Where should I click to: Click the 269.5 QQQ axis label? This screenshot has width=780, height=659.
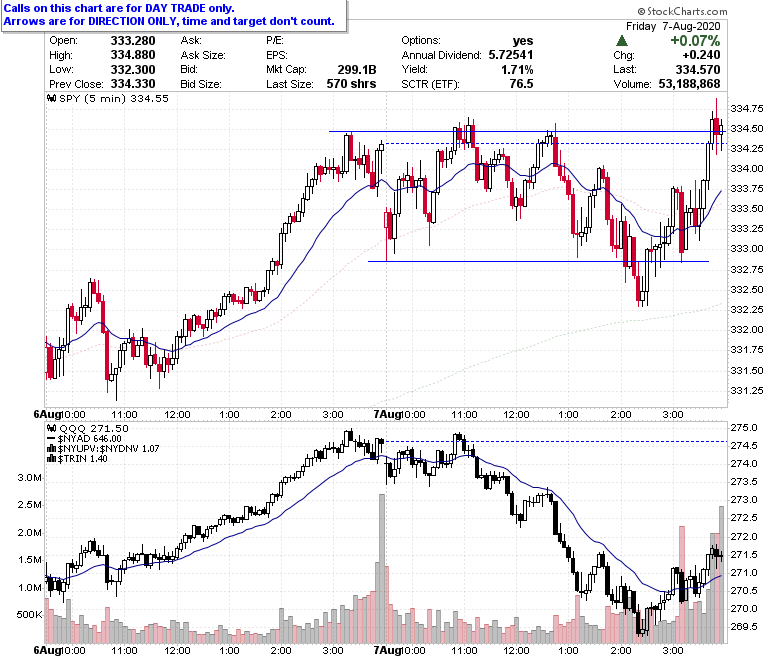coord(744,627)
